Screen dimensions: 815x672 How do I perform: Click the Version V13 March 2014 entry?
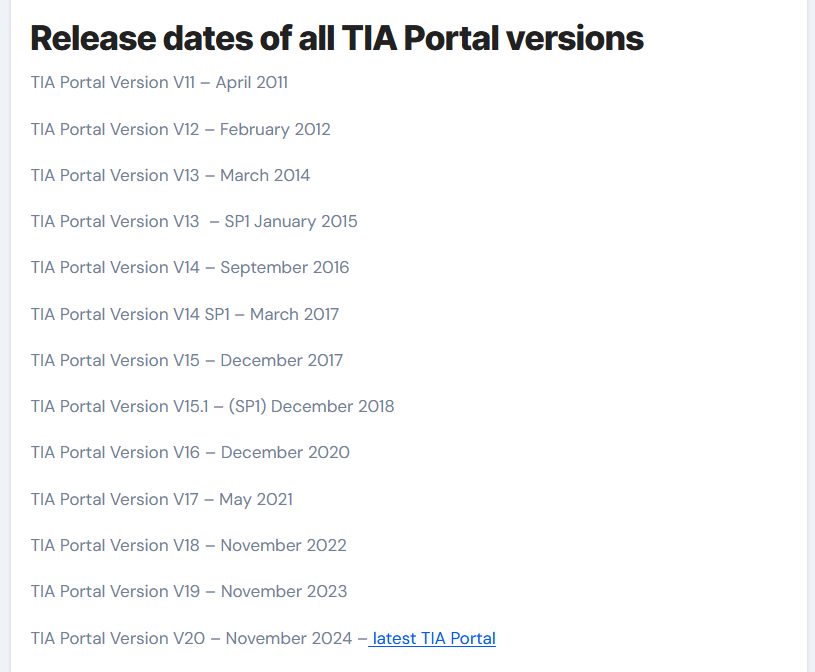pyautogui.click(x=170, y=175)
